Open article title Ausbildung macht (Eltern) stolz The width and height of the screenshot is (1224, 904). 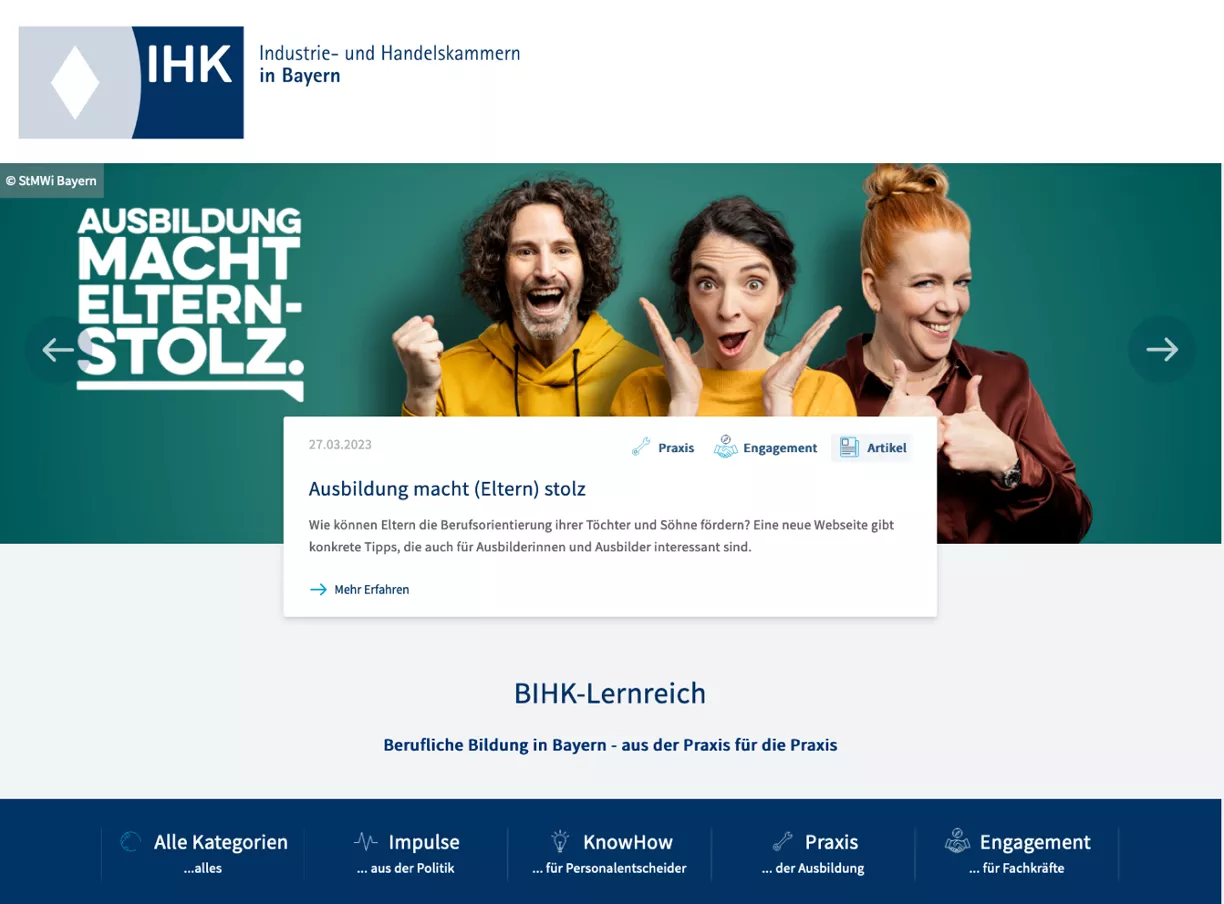pos(447,489)
